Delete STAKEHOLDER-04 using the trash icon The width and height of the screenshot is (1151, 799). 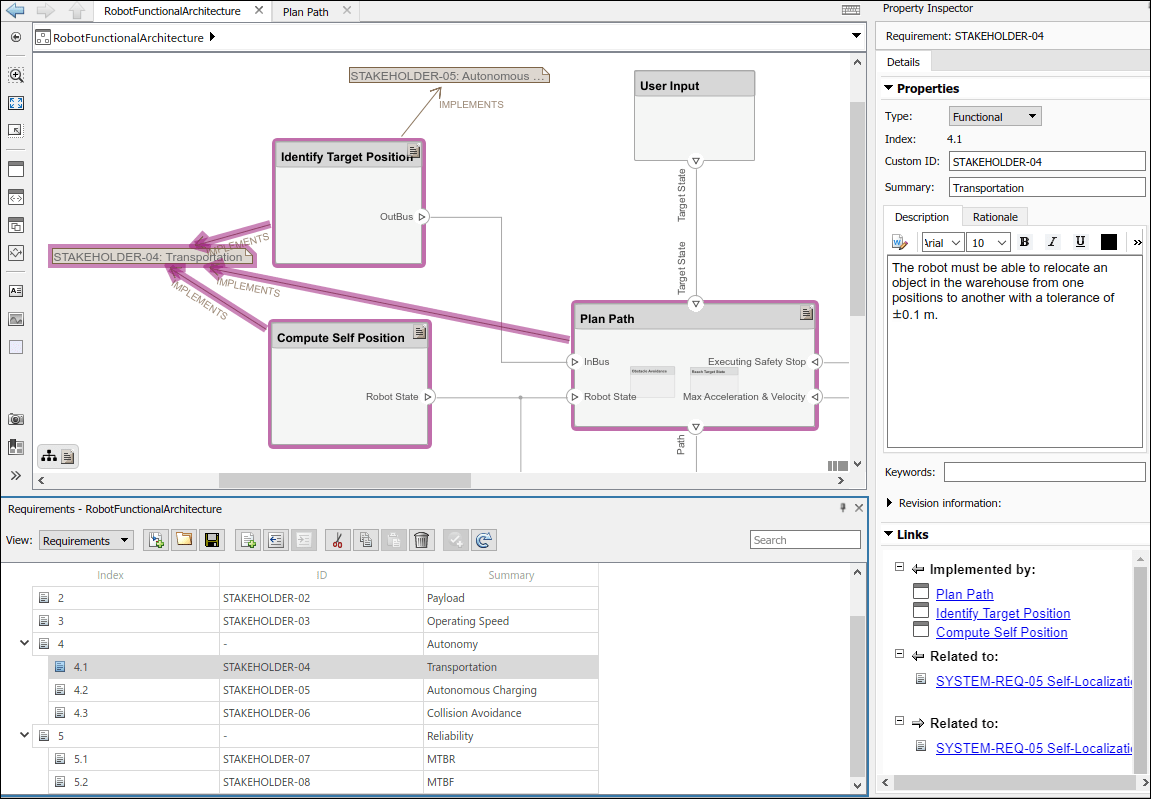tap(422, 540)
